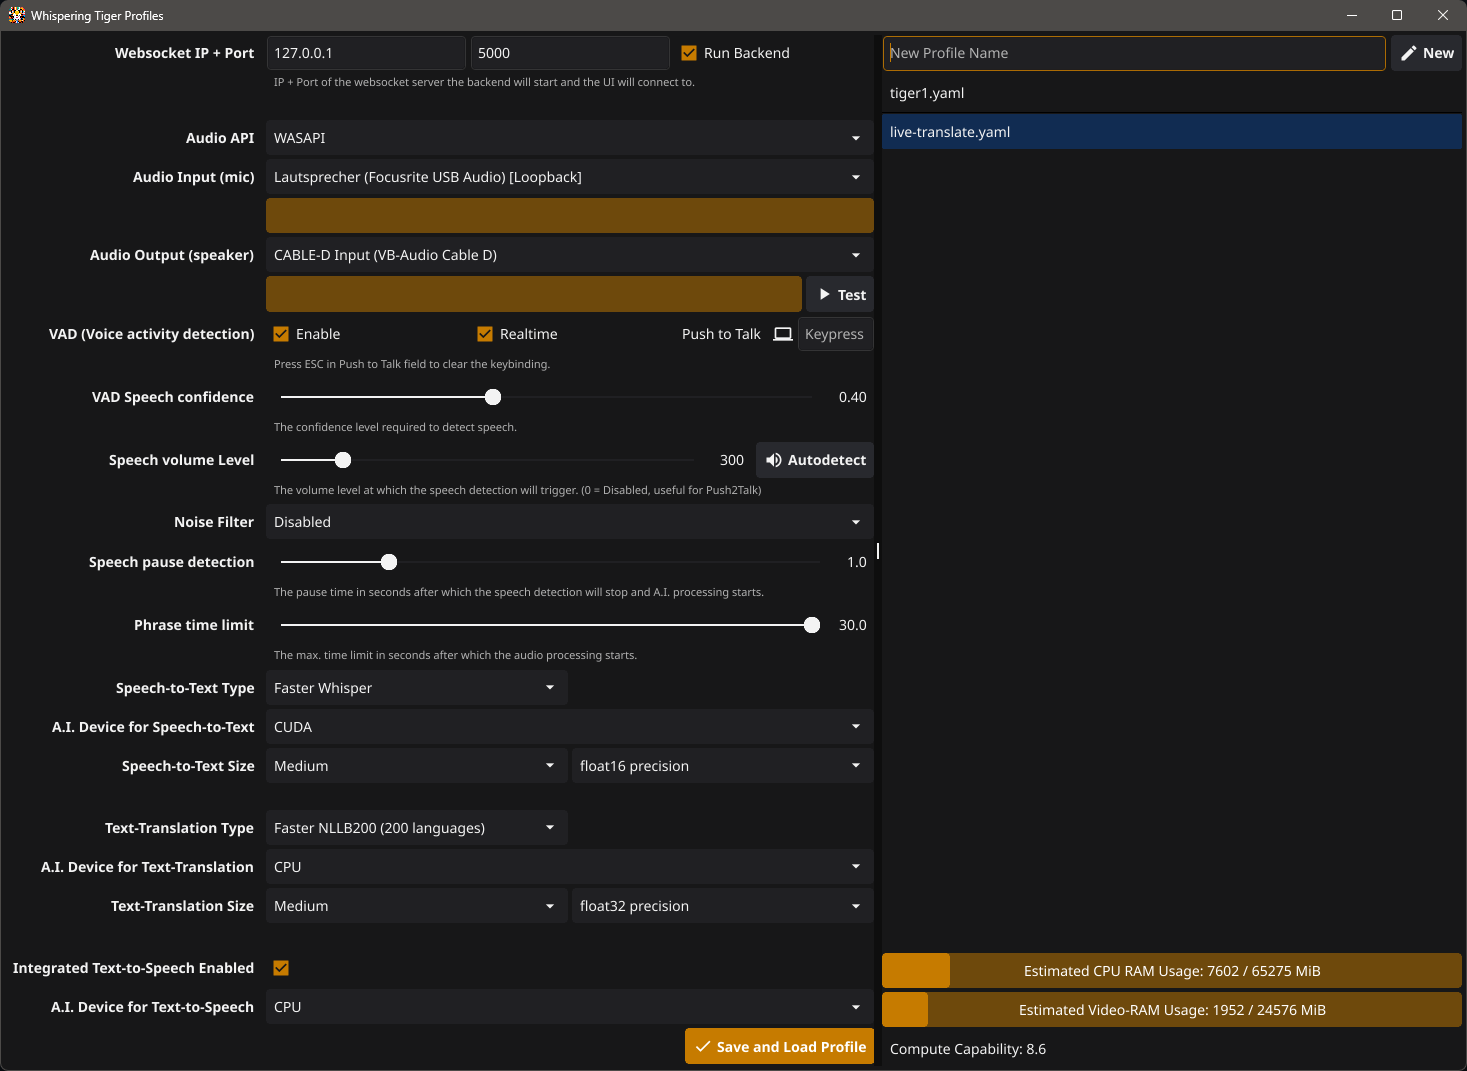The height and width of the screenshot is (1071, 1467).
Task: Disable the VAD Enable checkbox
Action: (281, 334)
